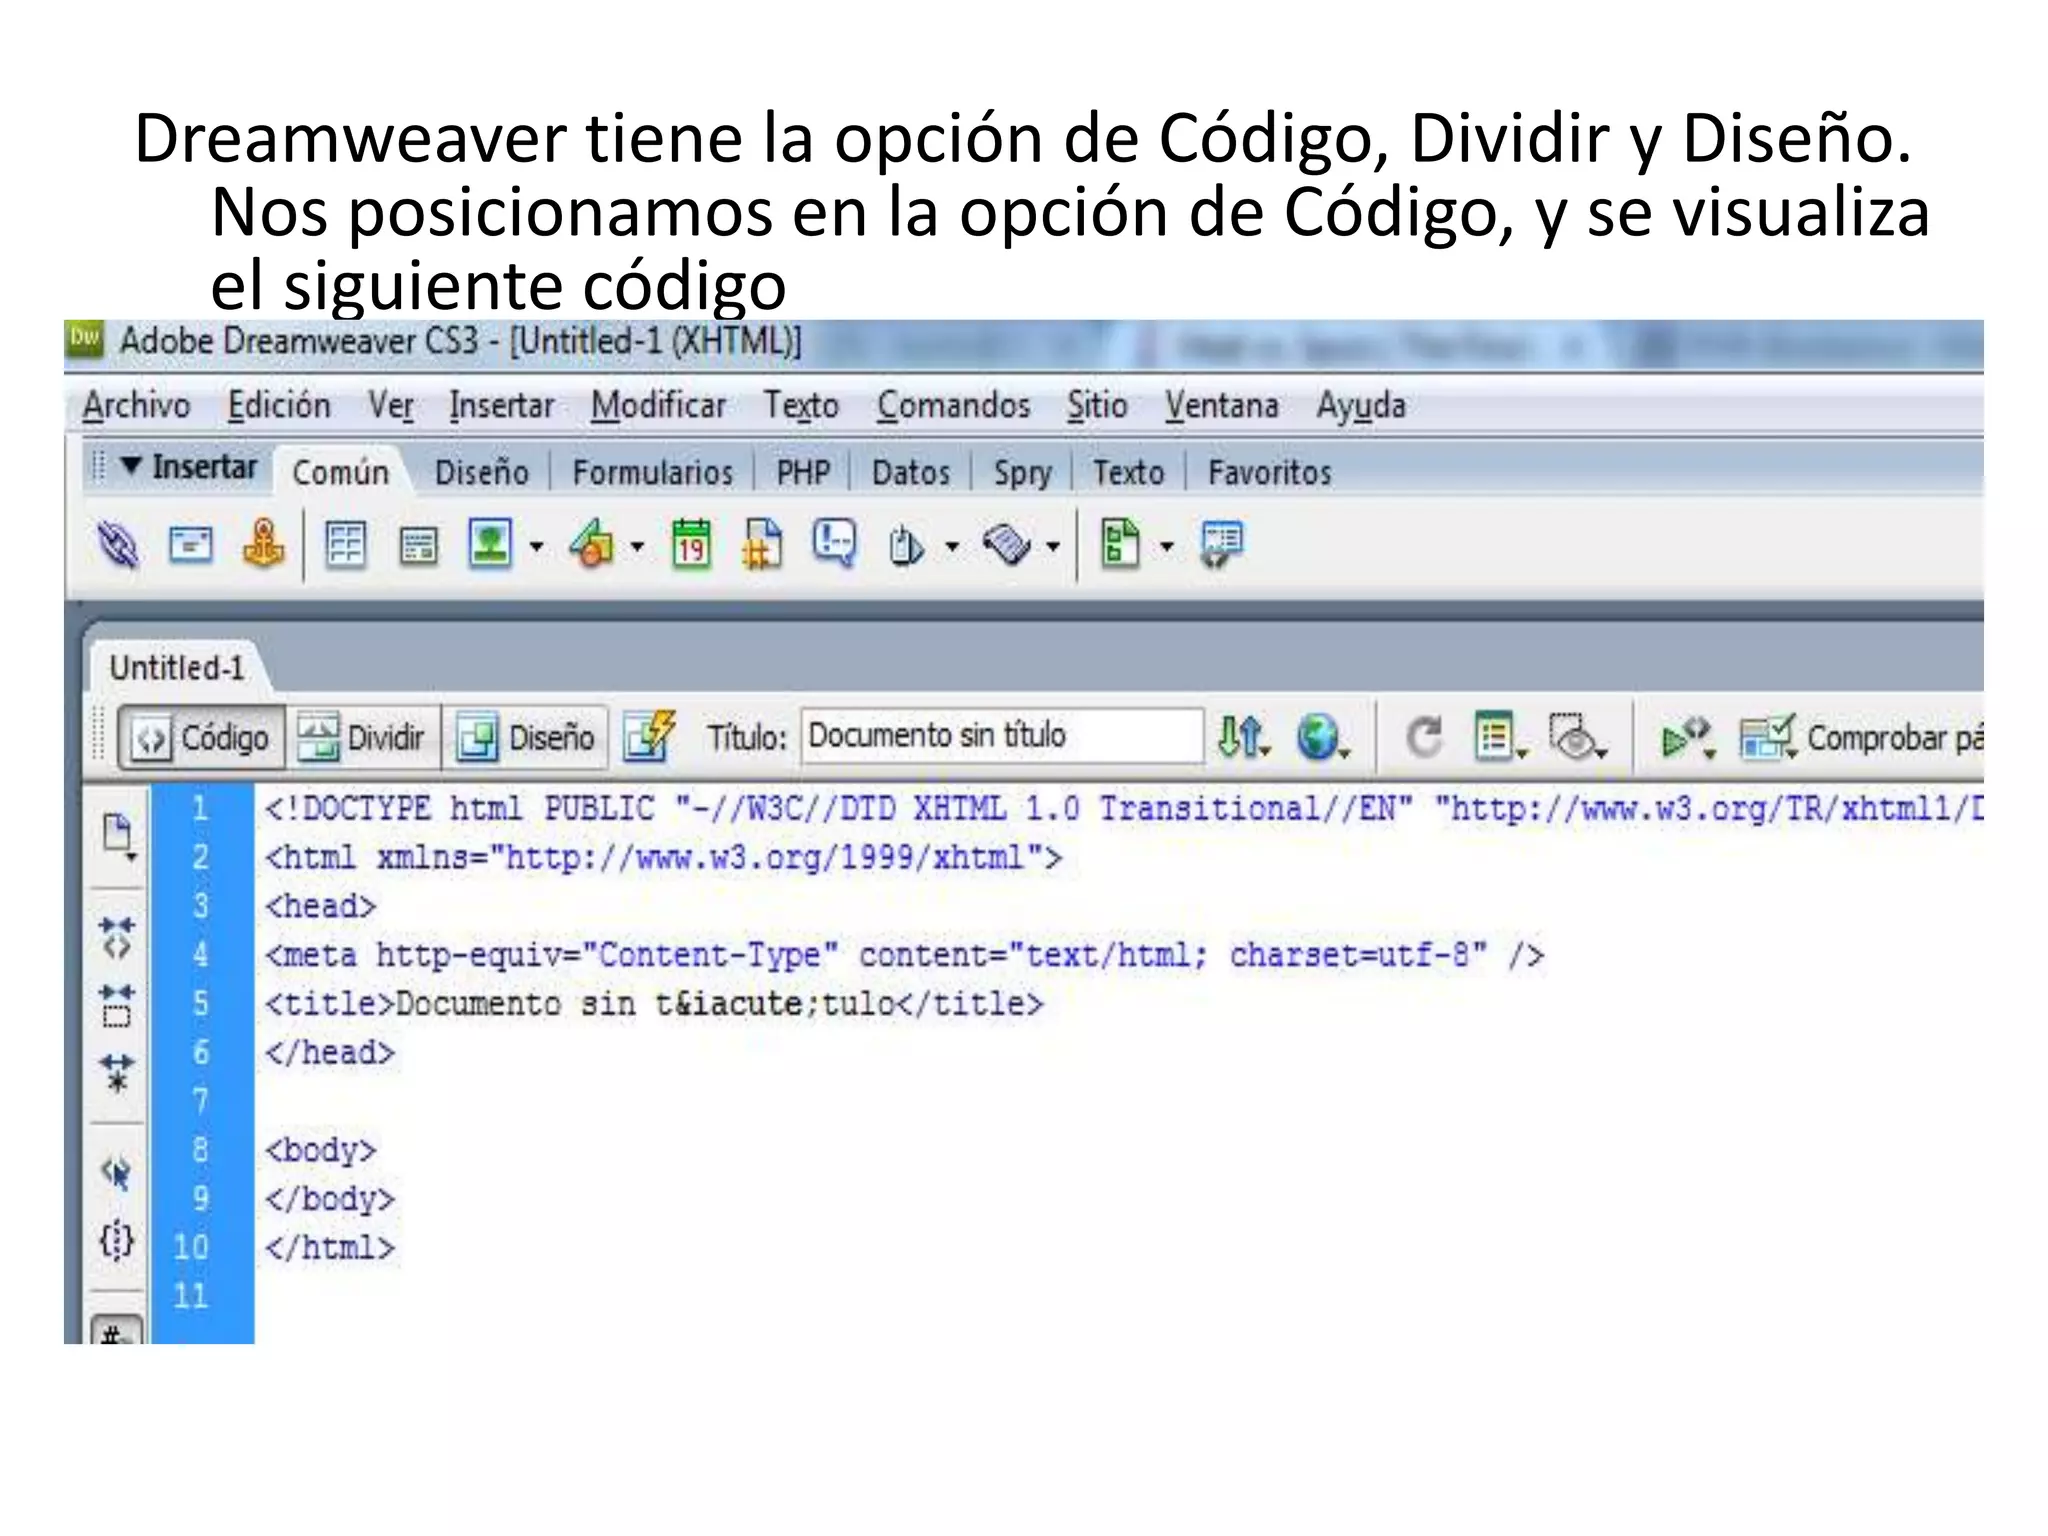Click the Validate markup icon
This screenshot has width=2048, height=1536.
[1688, 738]
